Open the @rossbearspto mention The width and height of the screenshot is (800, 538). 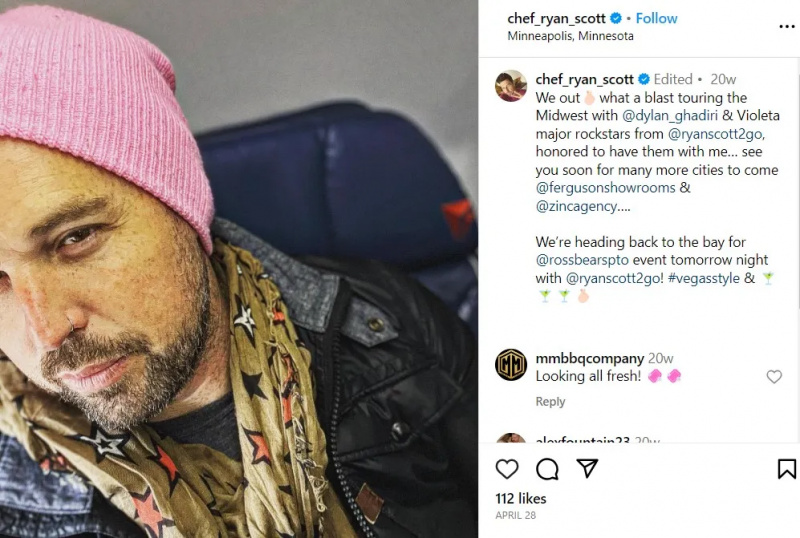click(582, 260)
